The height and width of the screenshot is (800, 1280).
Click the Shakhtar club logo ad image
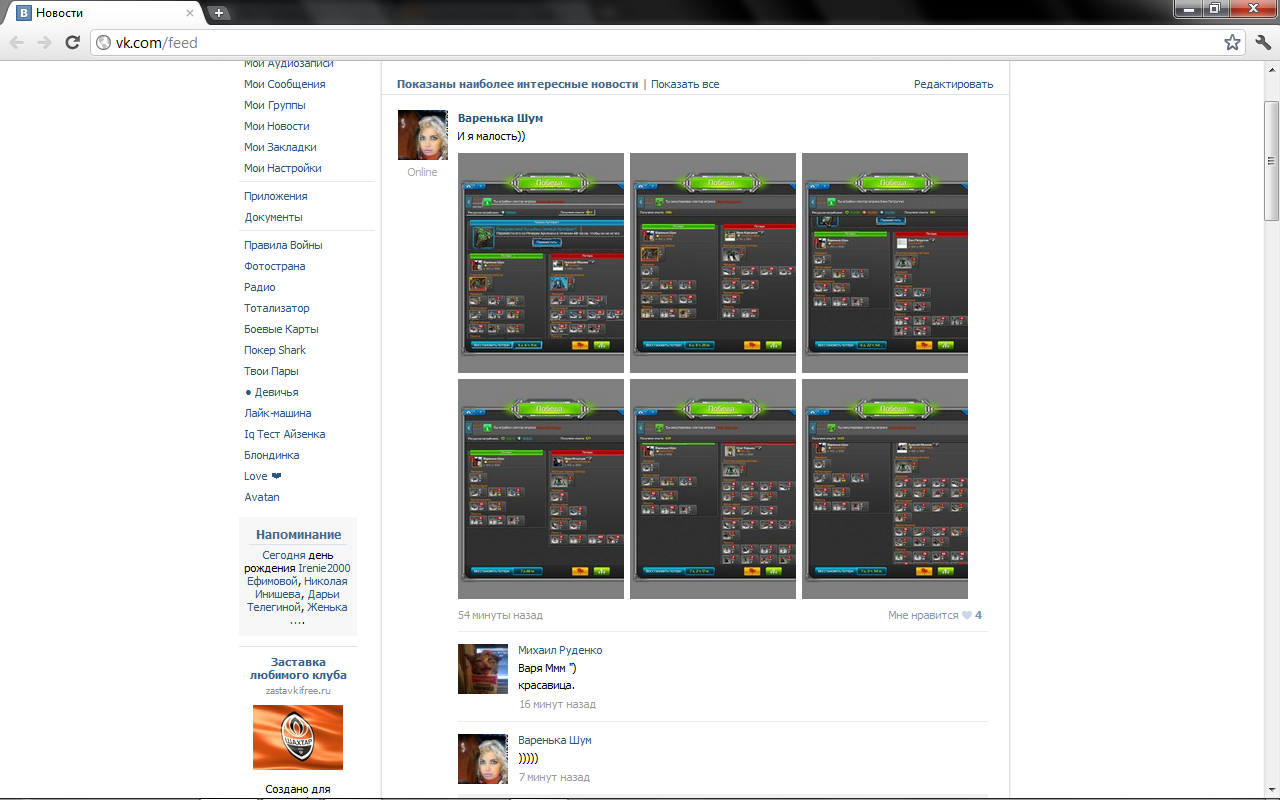tap(298, 737)
